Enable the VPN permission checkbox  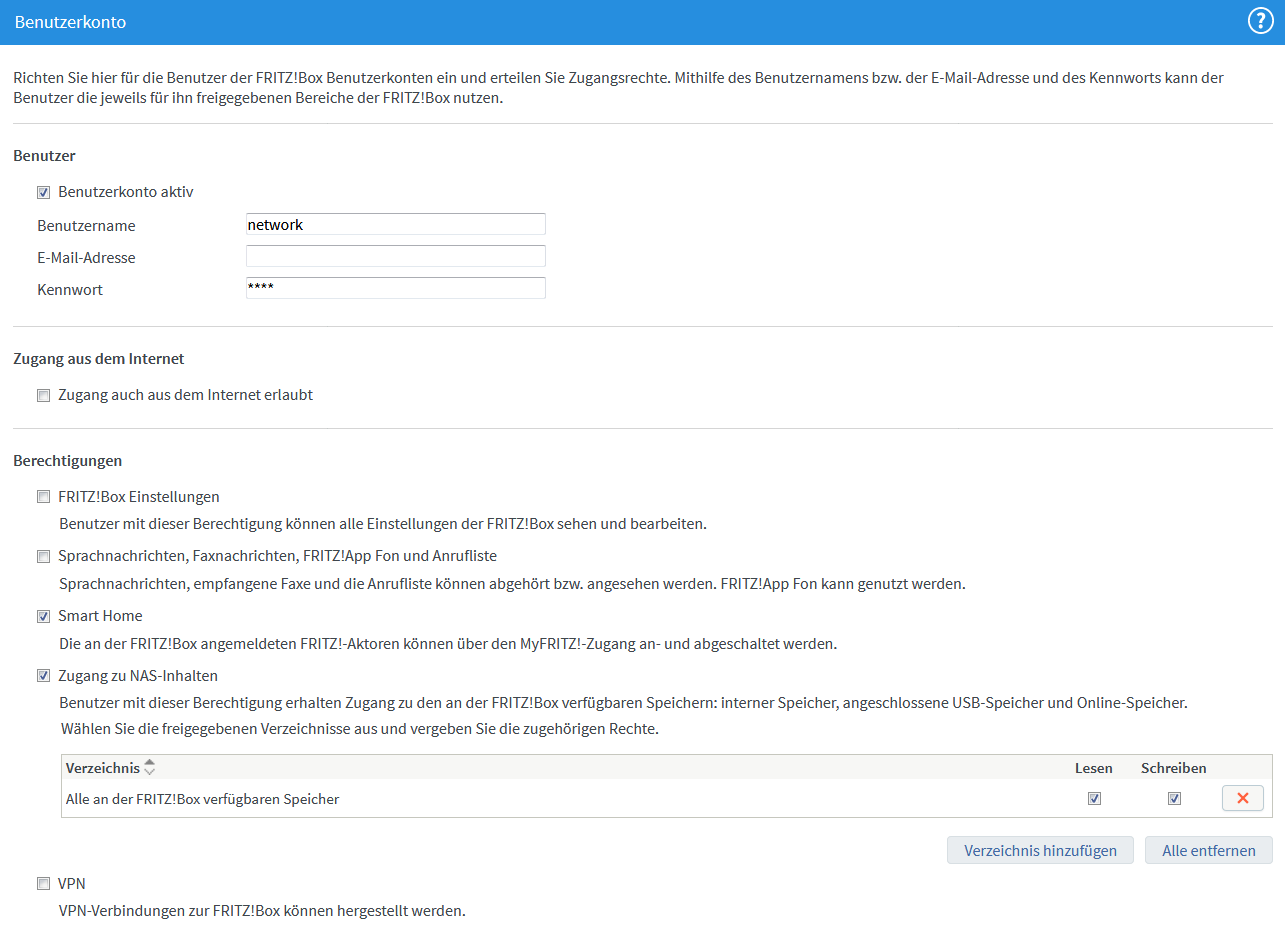[x=44, y=884]
